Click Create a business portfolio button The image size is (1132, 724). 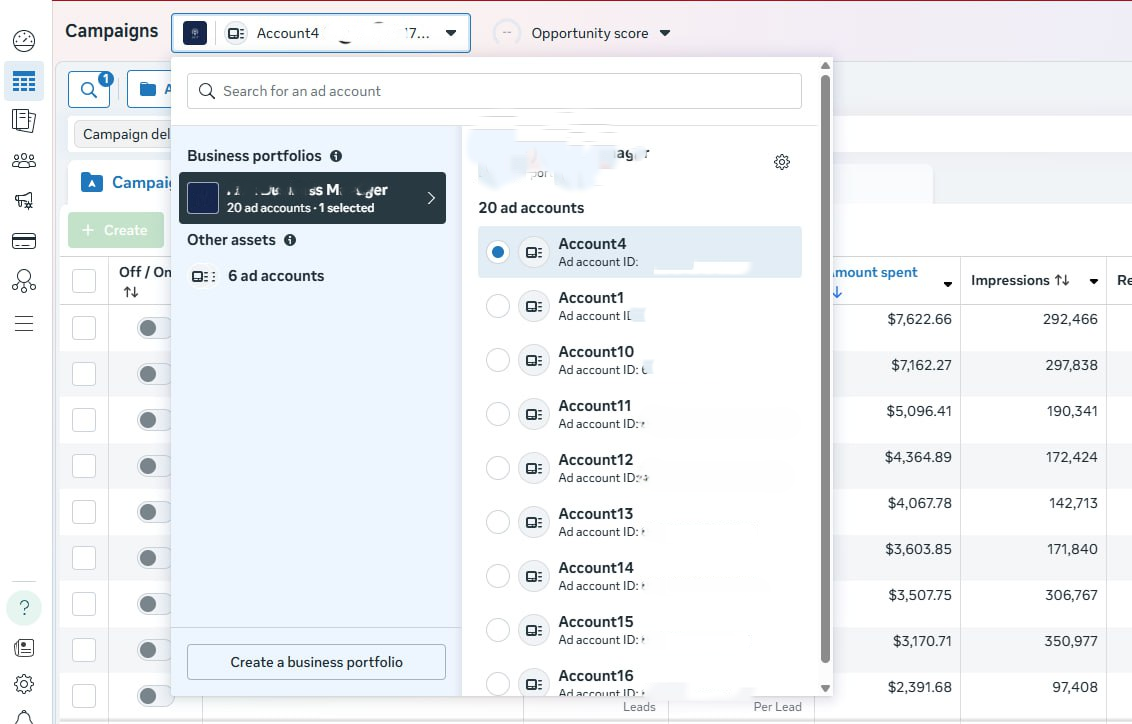click(316, 662)
